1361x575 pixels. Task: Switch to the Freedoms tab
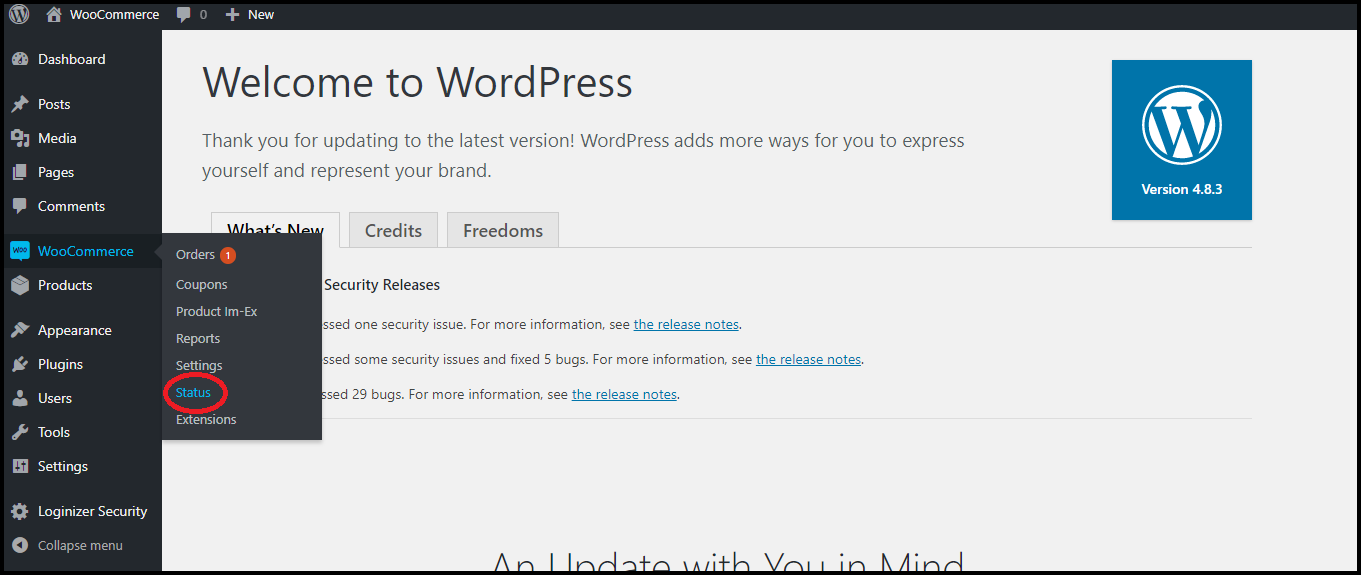502,231
